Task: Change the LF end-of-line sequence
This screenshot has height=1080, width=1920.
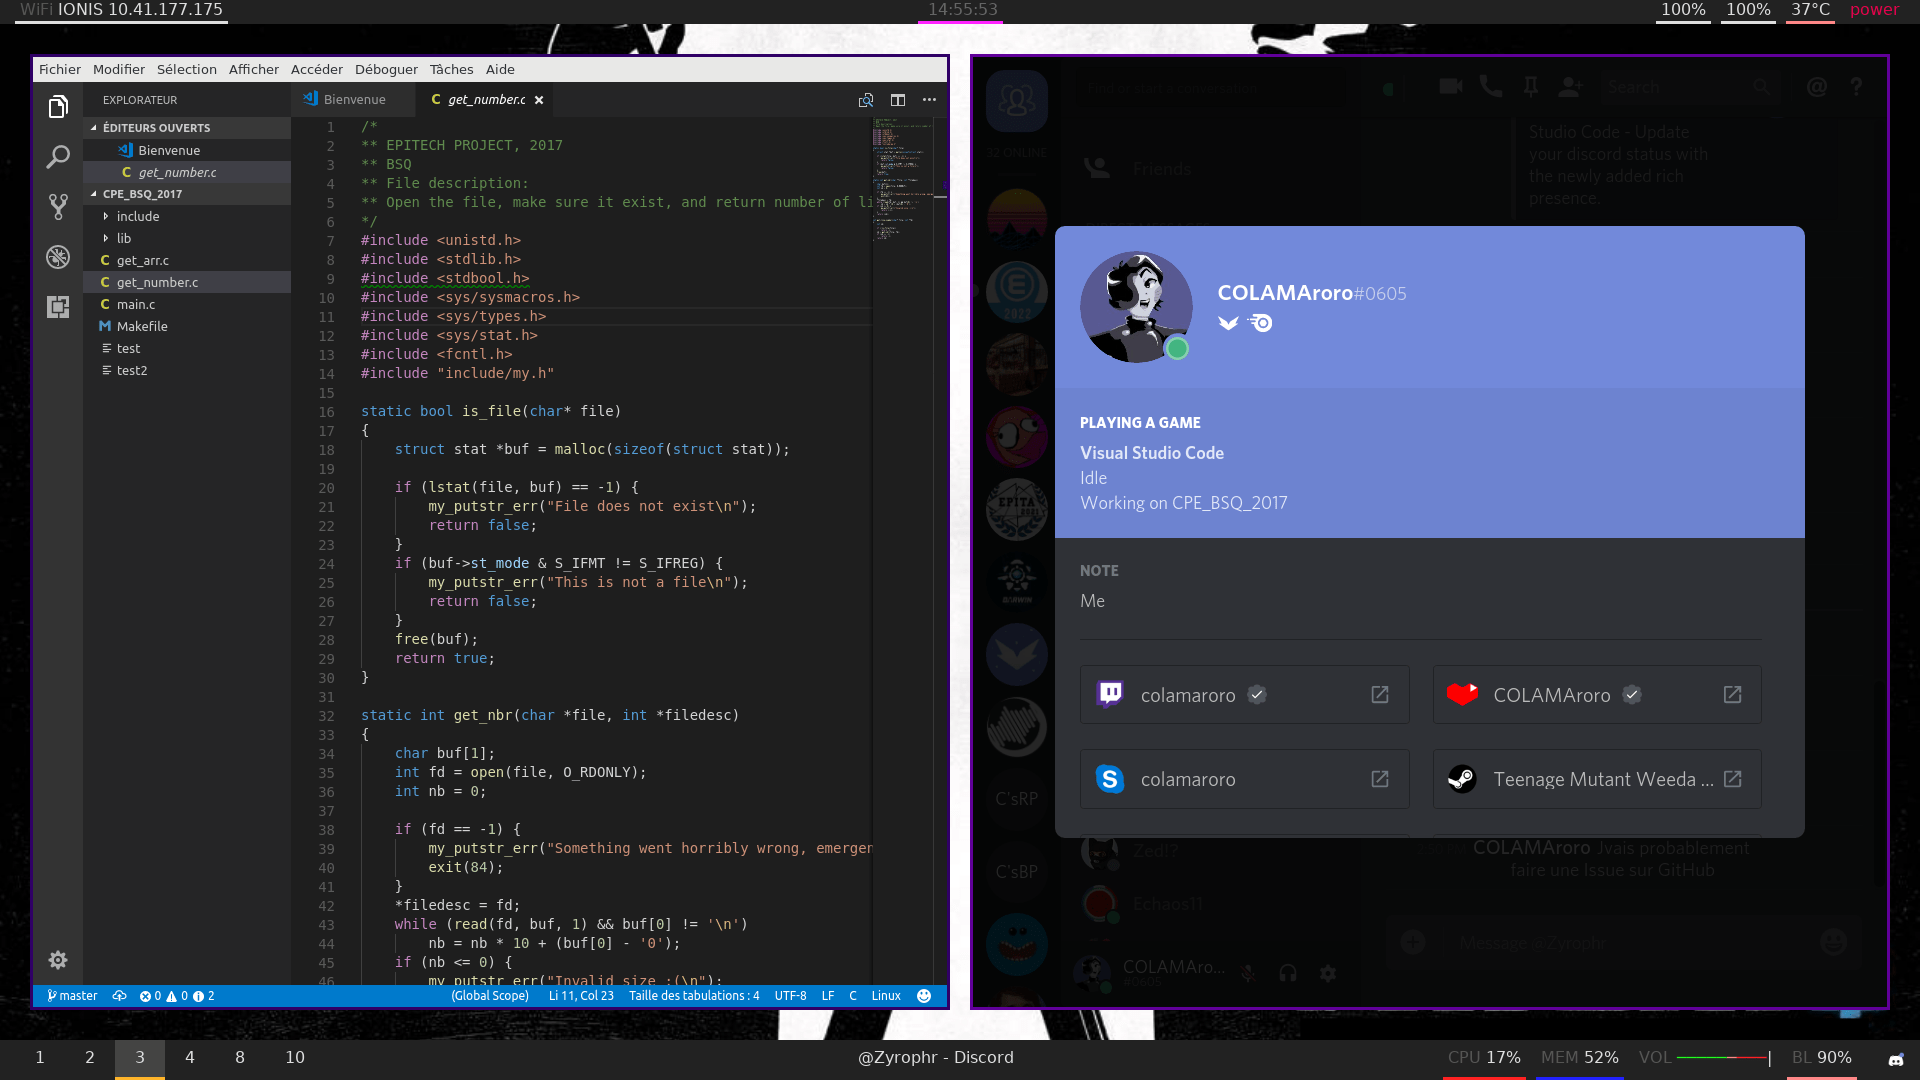Action: point(828,996)
